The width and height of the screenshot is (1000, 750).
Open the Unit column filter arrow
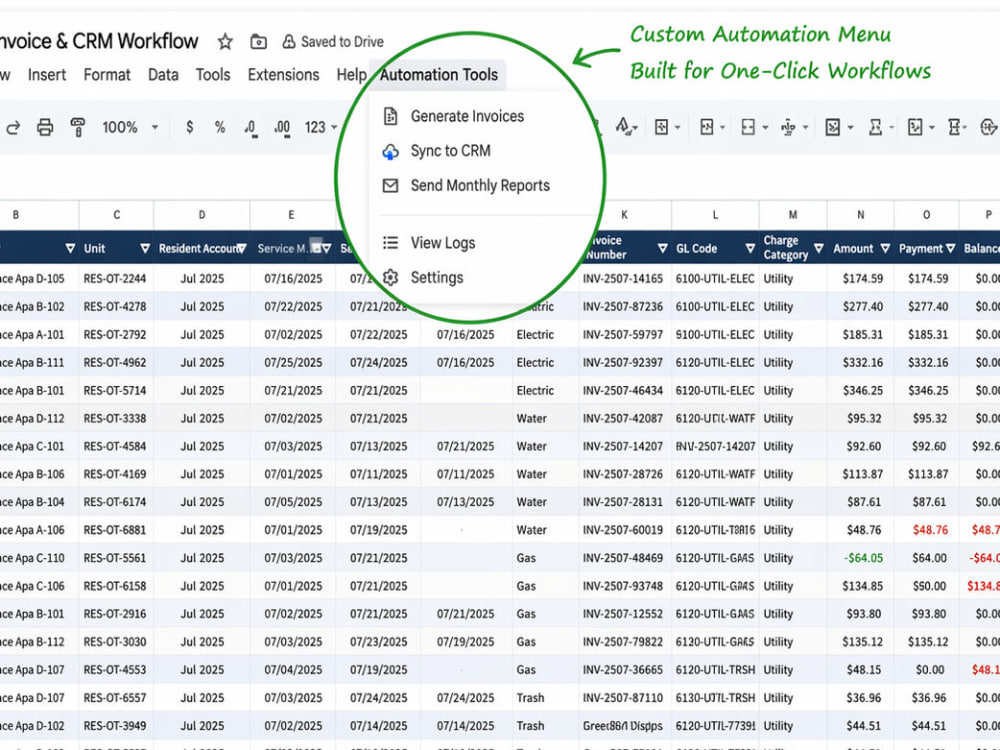pos(145,248)
